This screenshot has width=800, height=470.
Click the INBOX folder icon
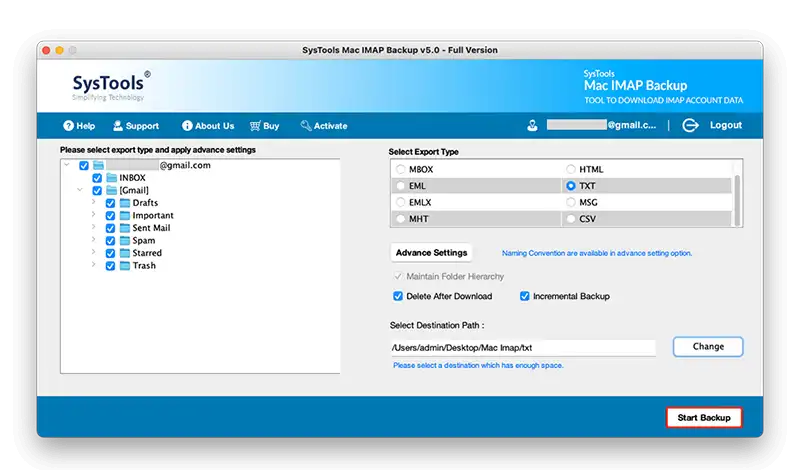point(111,178)
